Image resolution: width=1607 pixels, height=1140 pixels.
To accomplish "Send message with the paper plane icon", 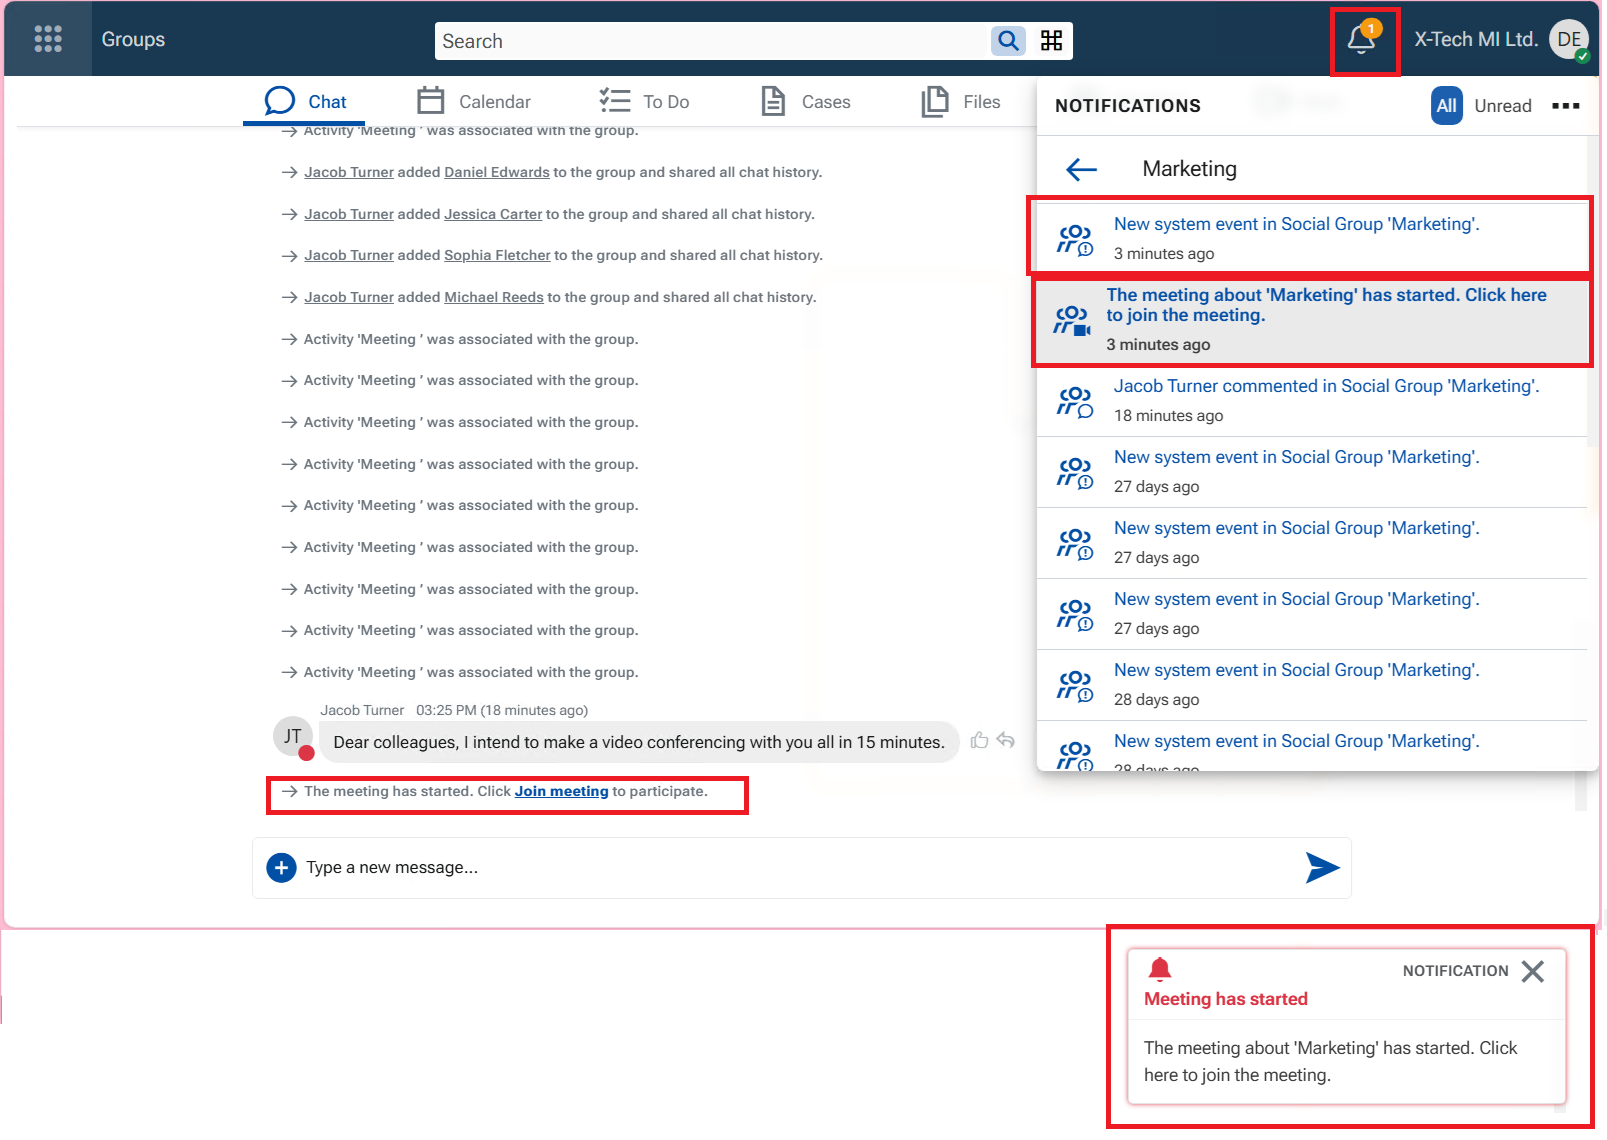I will [1321, 868].
